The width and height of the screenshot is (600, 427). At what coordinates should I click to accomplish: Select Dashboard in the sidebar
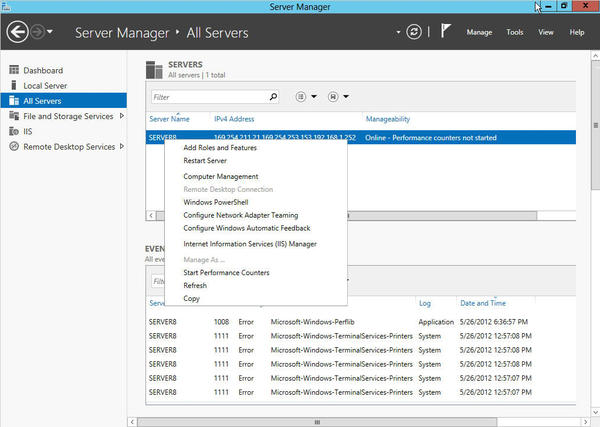tap(43, 70)
